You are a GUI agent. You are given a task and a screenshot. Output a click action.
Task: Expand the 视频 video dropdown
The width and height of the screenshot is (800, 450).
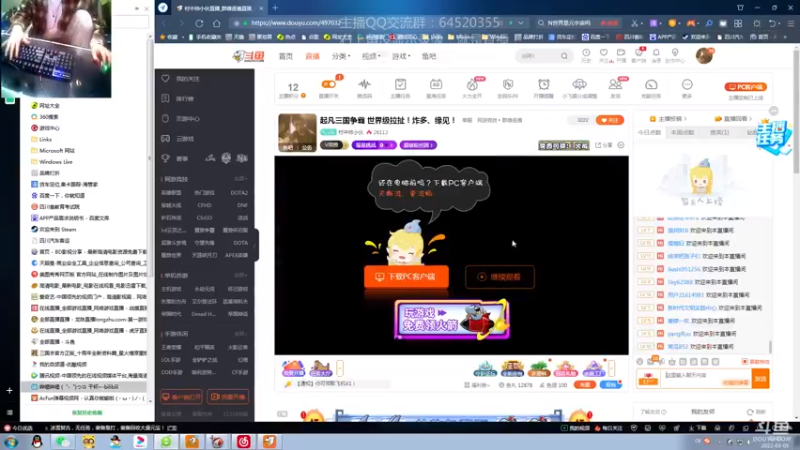point(371,56)
